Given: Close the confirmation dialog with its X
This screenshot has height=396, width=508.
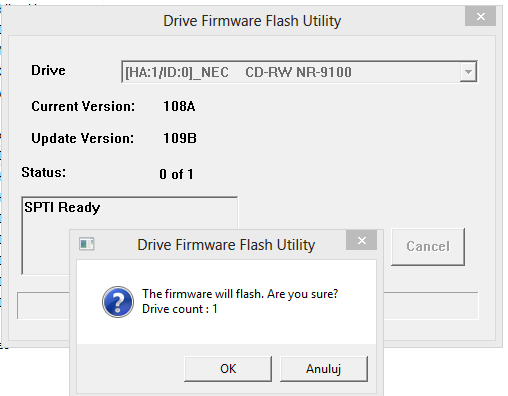Looking at the screenshot, I should [362, 240].
